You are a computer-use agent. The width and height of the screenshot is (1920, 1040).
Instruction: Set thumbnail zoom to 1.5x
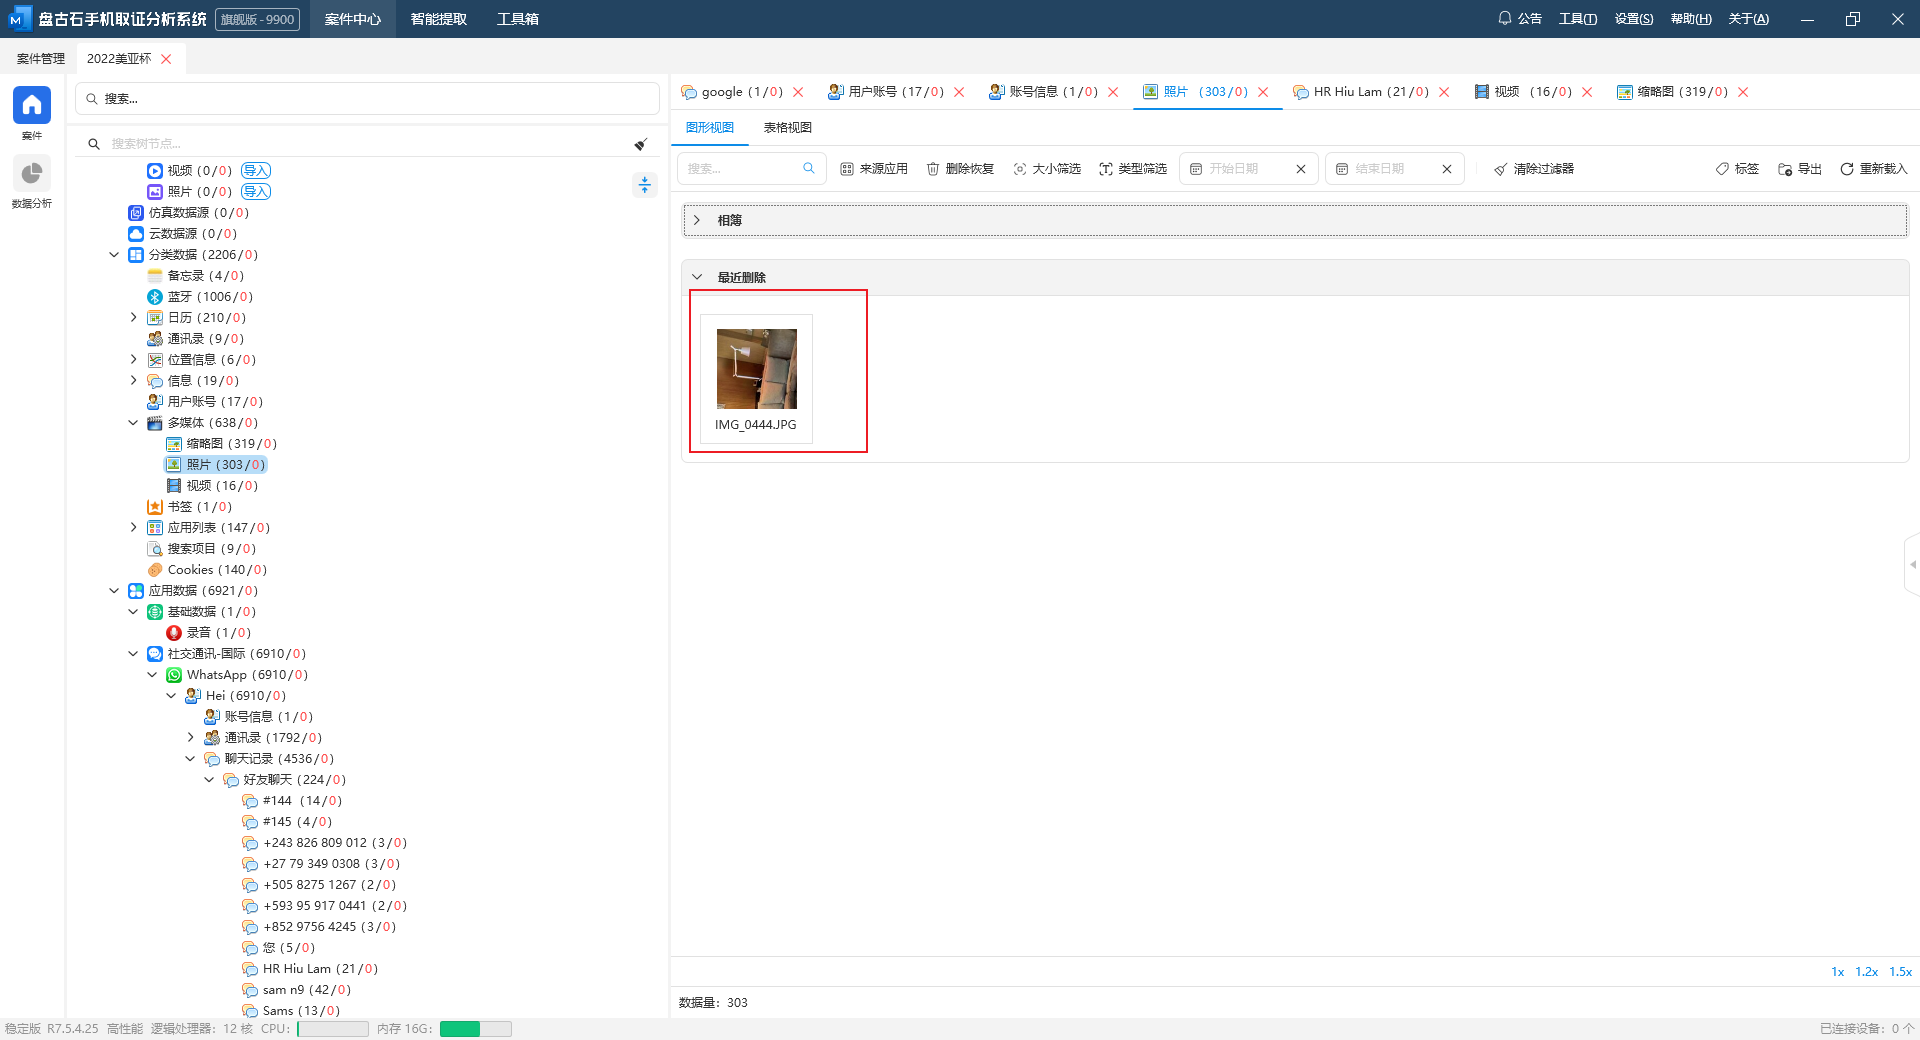(1900, 972)
